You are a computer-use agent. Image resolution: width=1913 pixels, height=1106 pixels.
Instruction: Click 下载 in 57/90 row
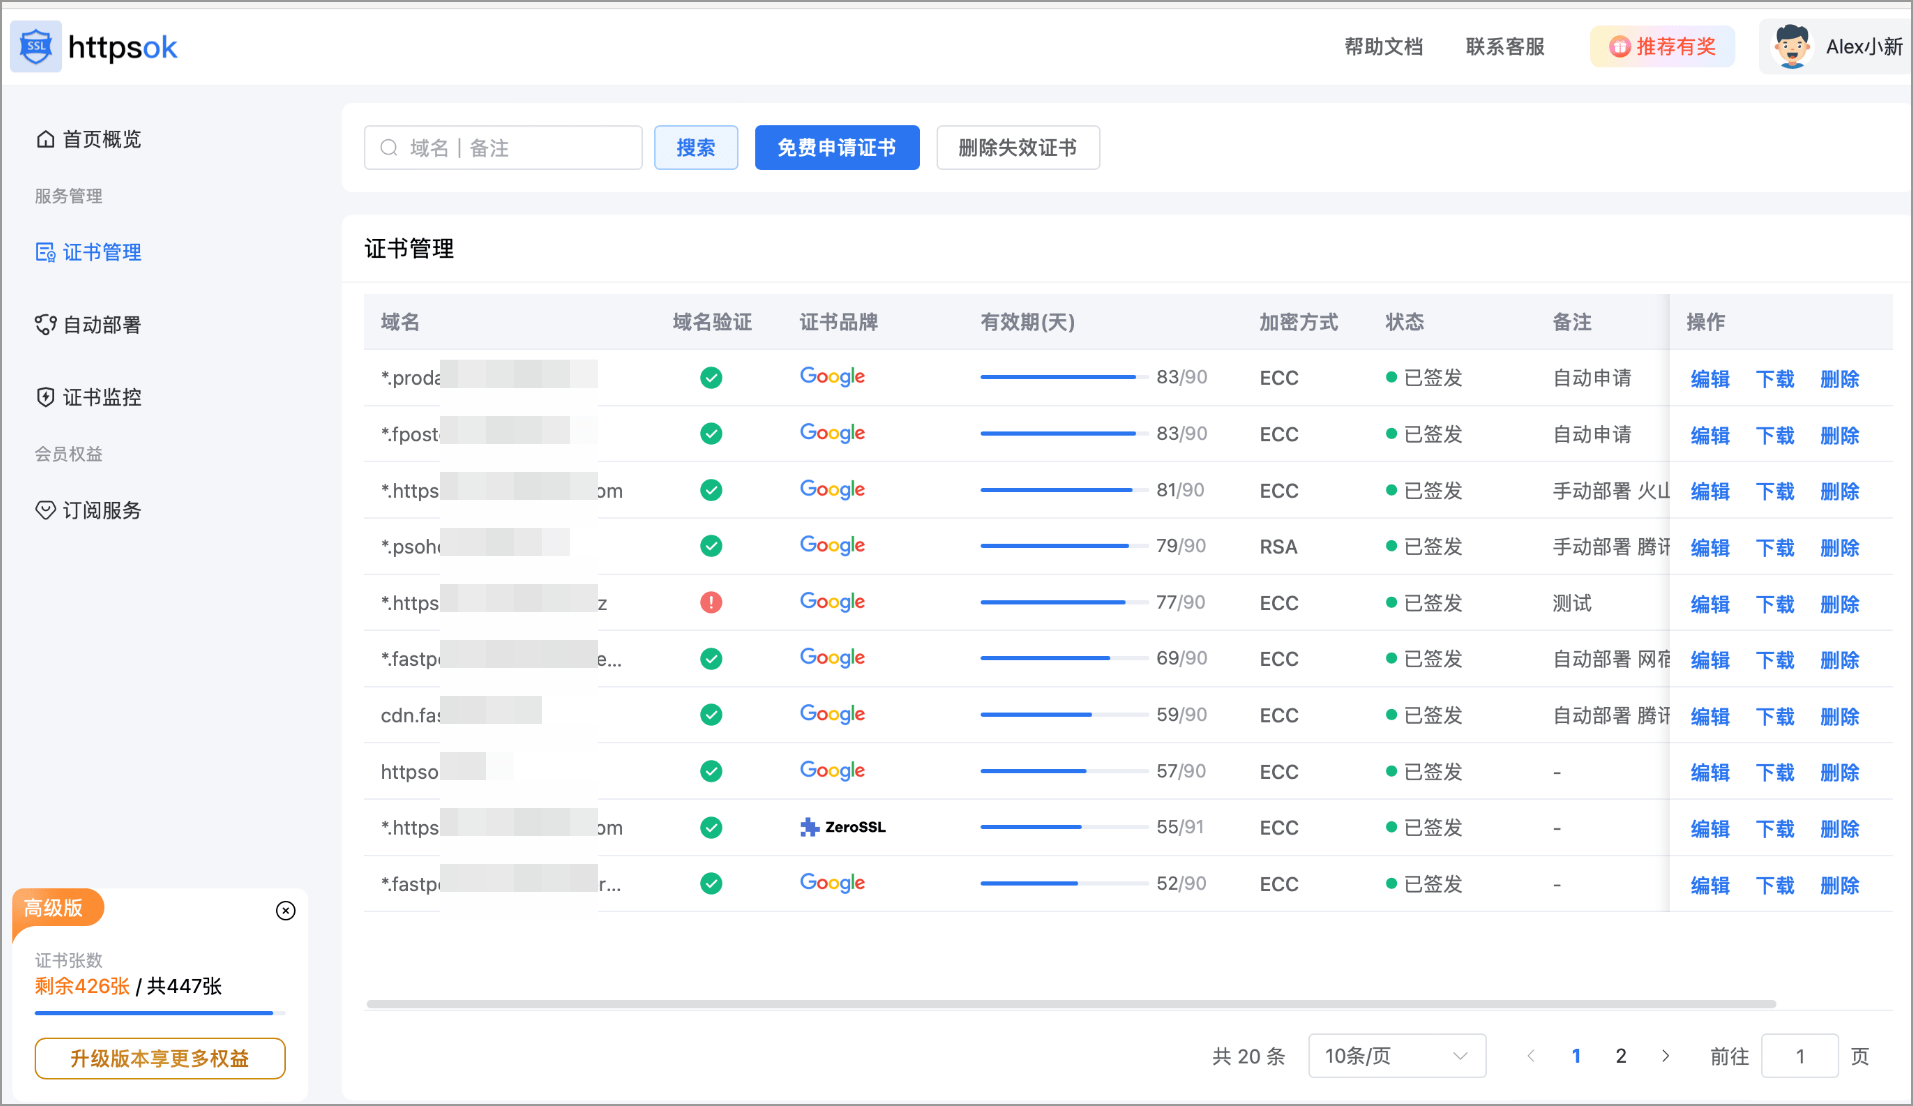tap(1775, 773)
